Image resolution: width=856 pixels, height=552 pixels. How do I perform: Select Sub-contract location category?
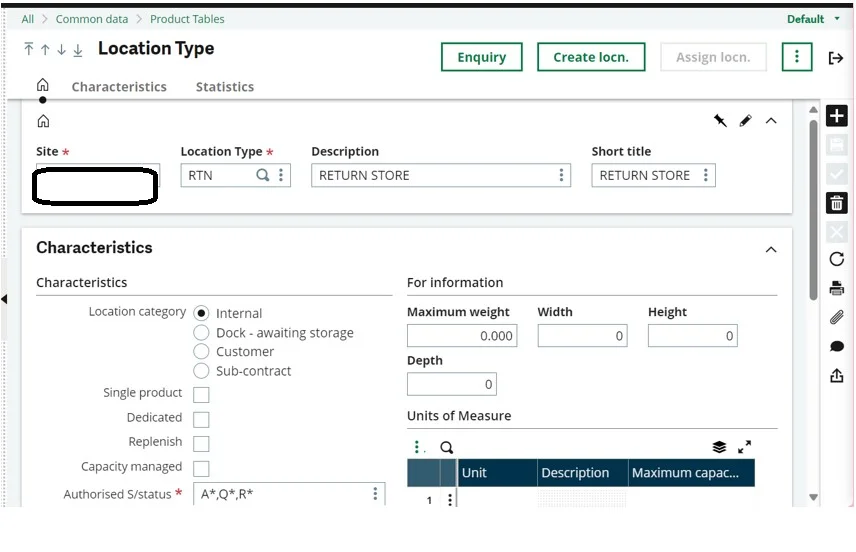[201, 371]
